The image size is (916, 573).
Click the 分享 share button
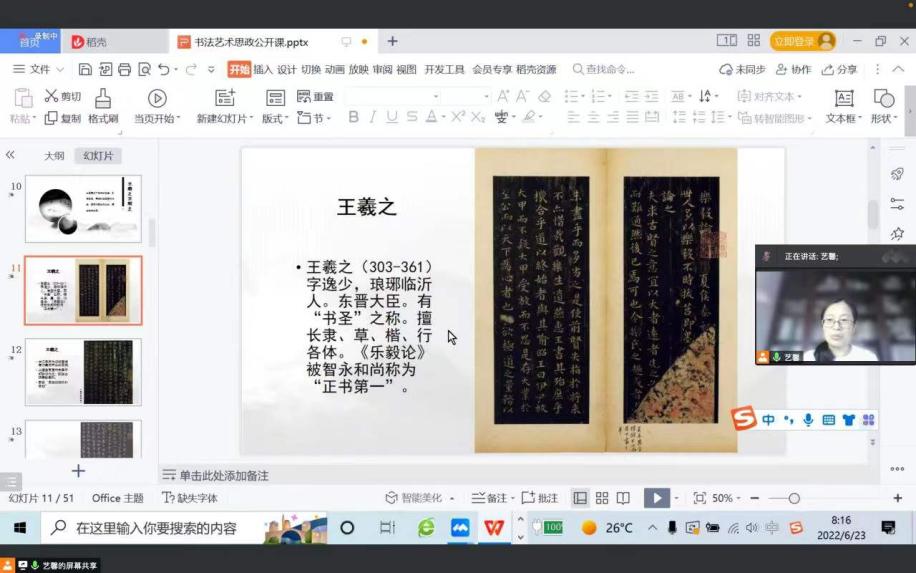coord(840,69)
